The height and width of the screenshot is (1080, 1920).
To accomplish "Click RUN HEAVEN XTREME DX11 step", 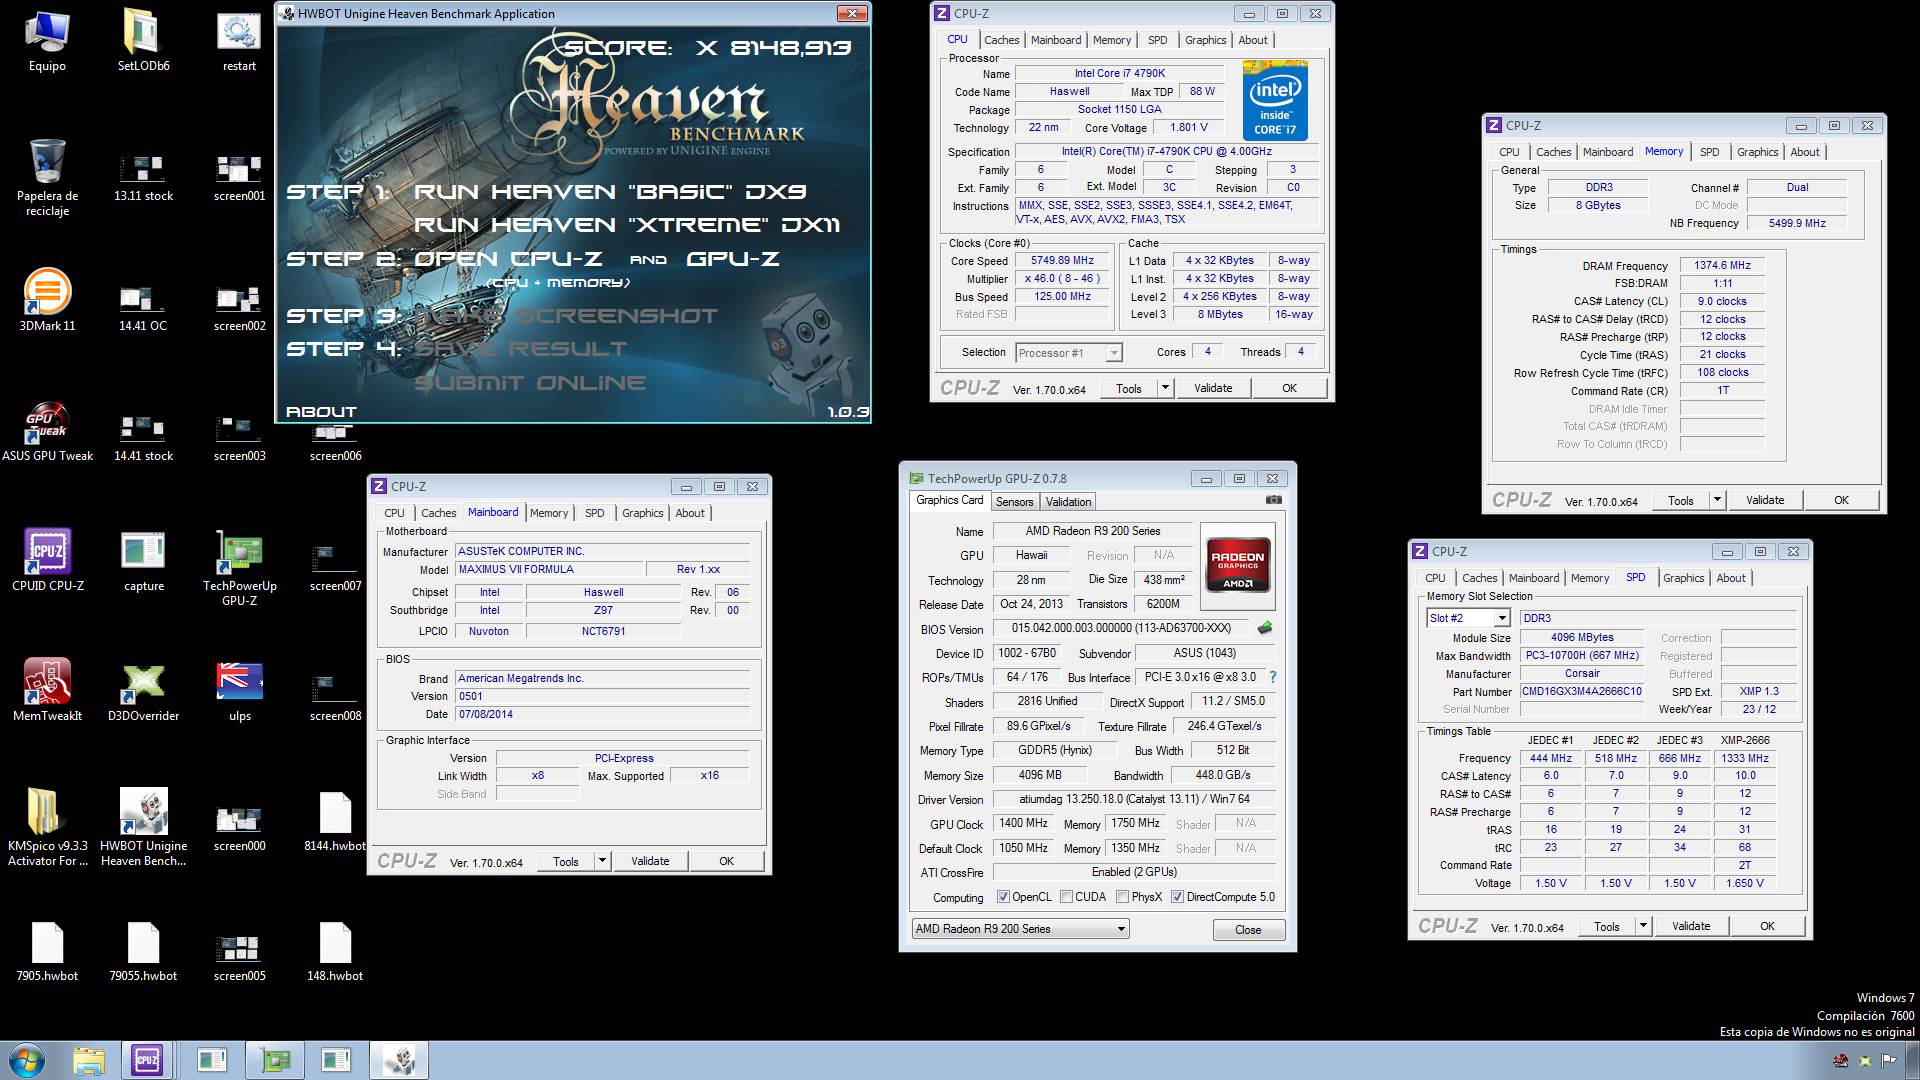I will click(x=627, y=225).
